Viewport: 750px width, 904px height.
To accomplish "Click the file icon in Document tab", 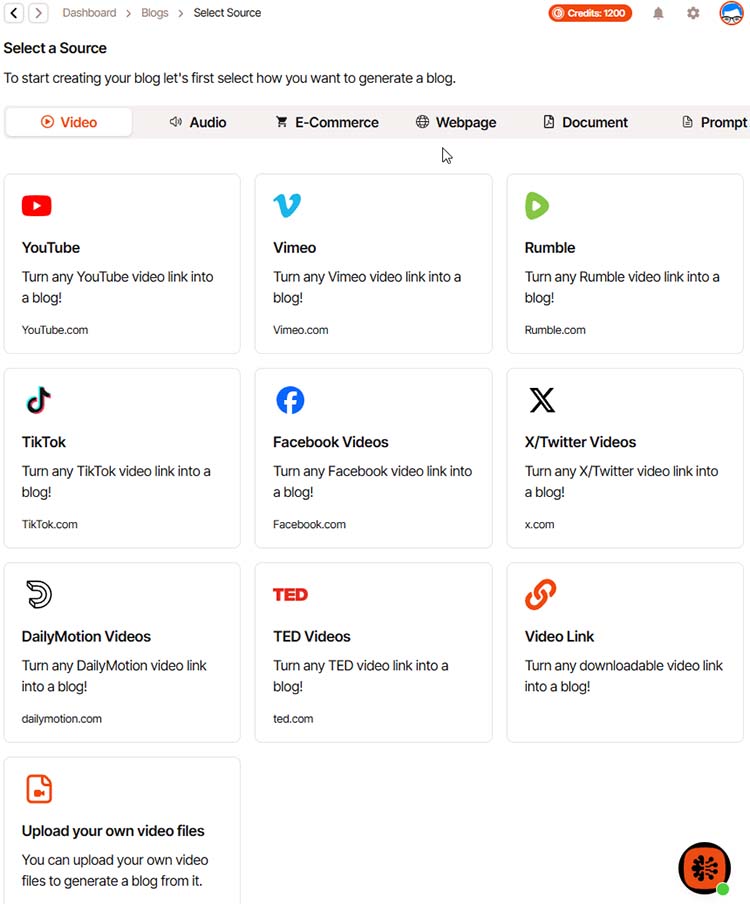I will click(549, 122).
